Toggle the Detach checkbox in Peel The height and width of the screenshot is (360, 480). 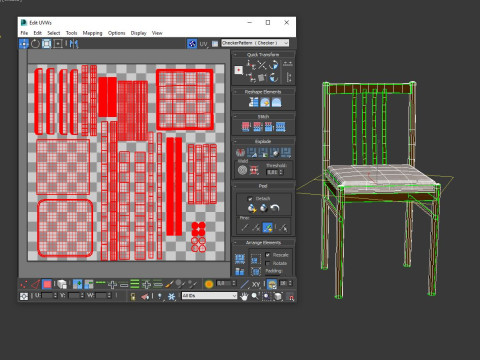[250, 199]
